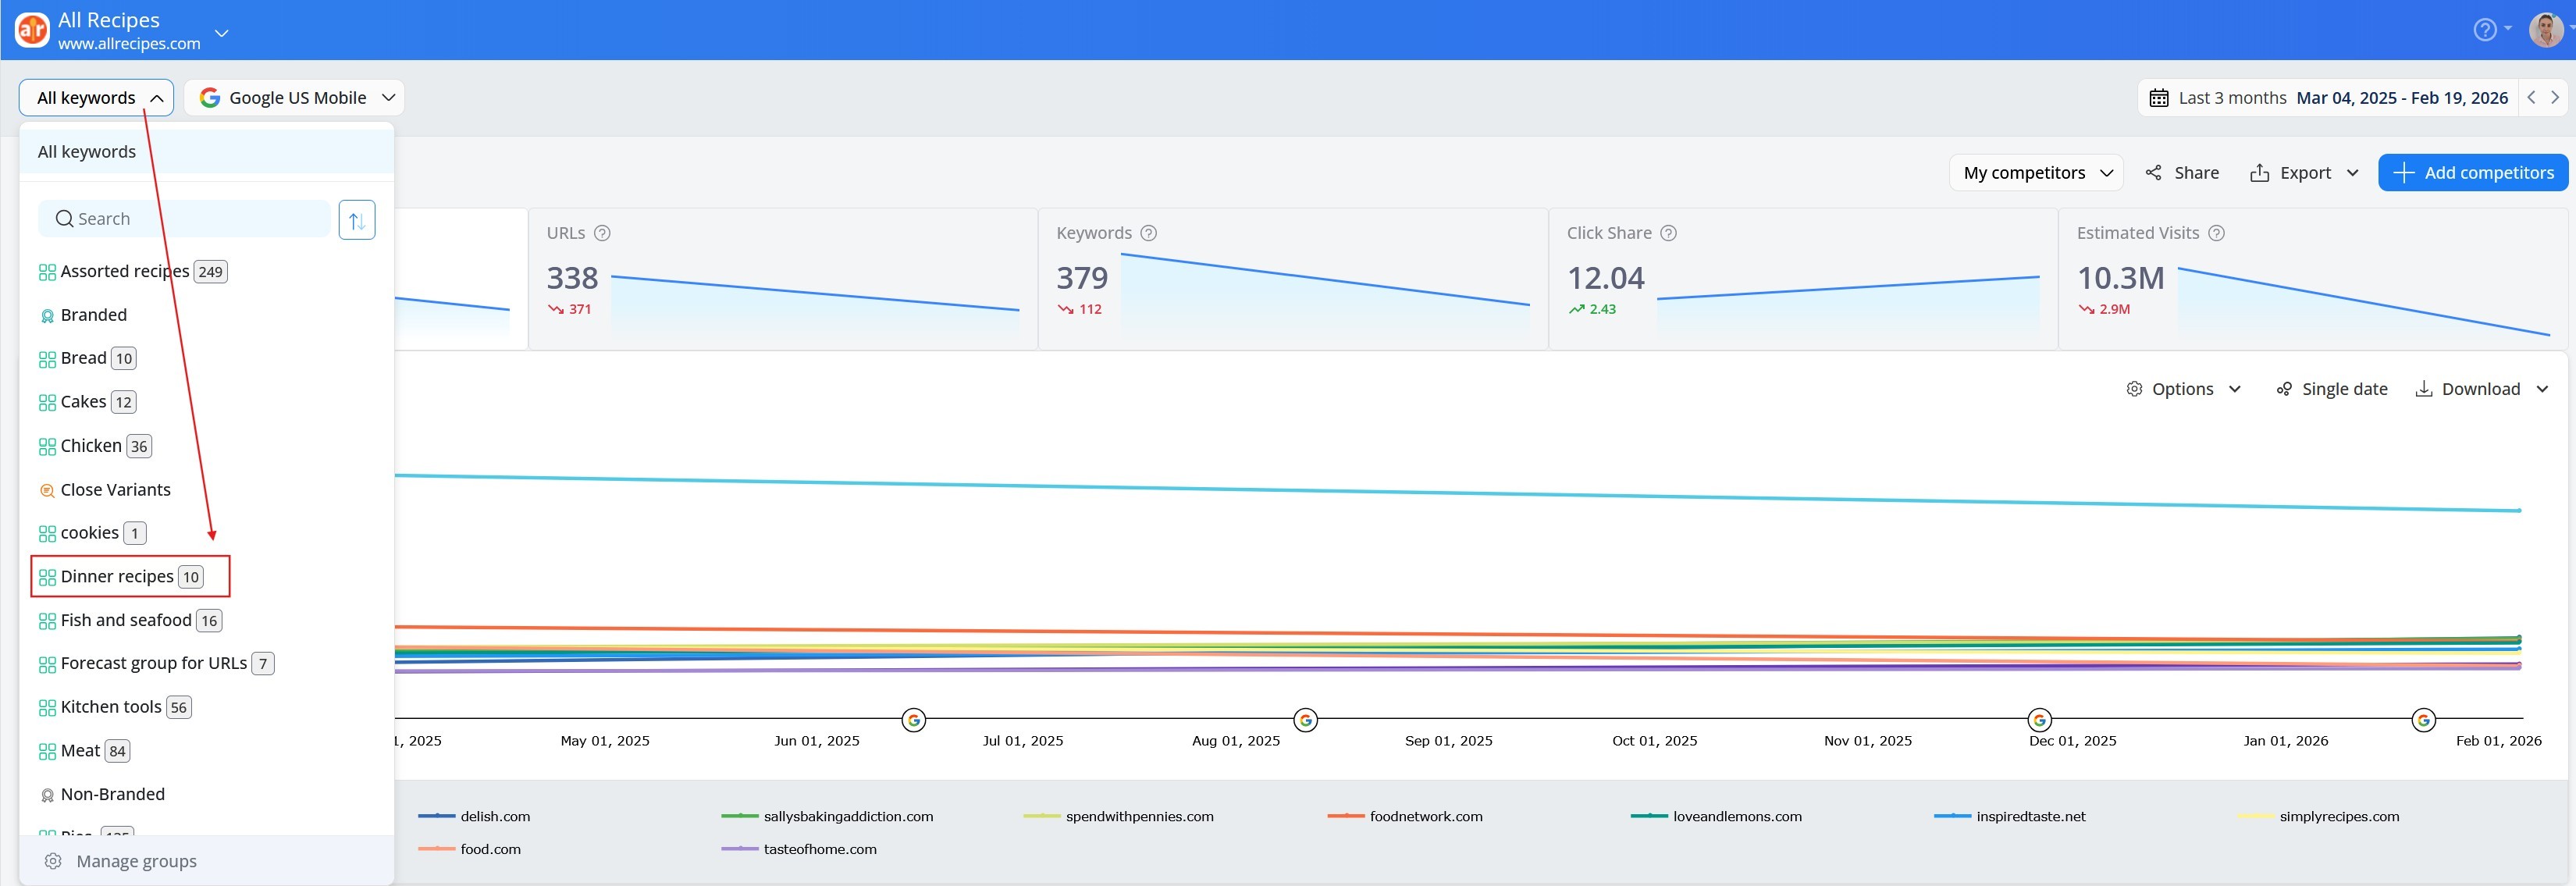Screen dimensions: 2576x886
Task: Toggle inspiredtaste.net legend entry
Action: 2010,817
